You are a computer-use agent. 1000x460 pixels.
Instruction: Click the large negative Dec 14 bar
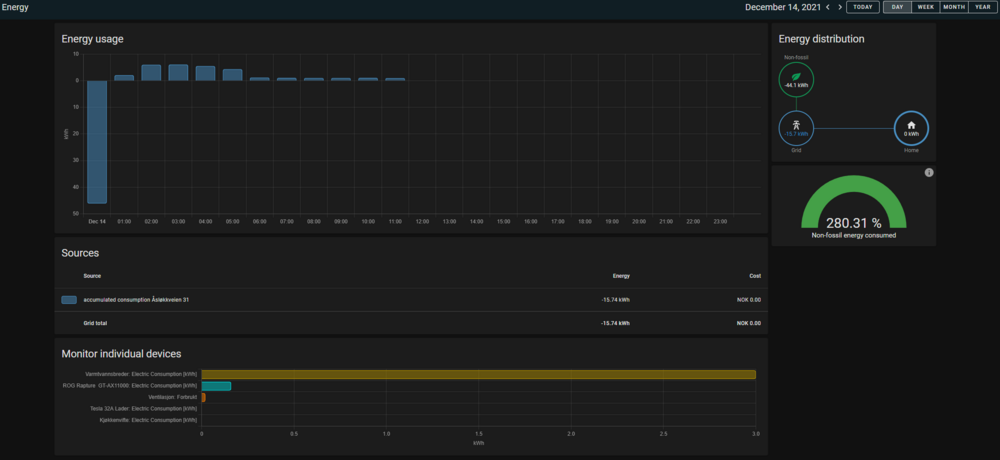click(x=97, y=141)
